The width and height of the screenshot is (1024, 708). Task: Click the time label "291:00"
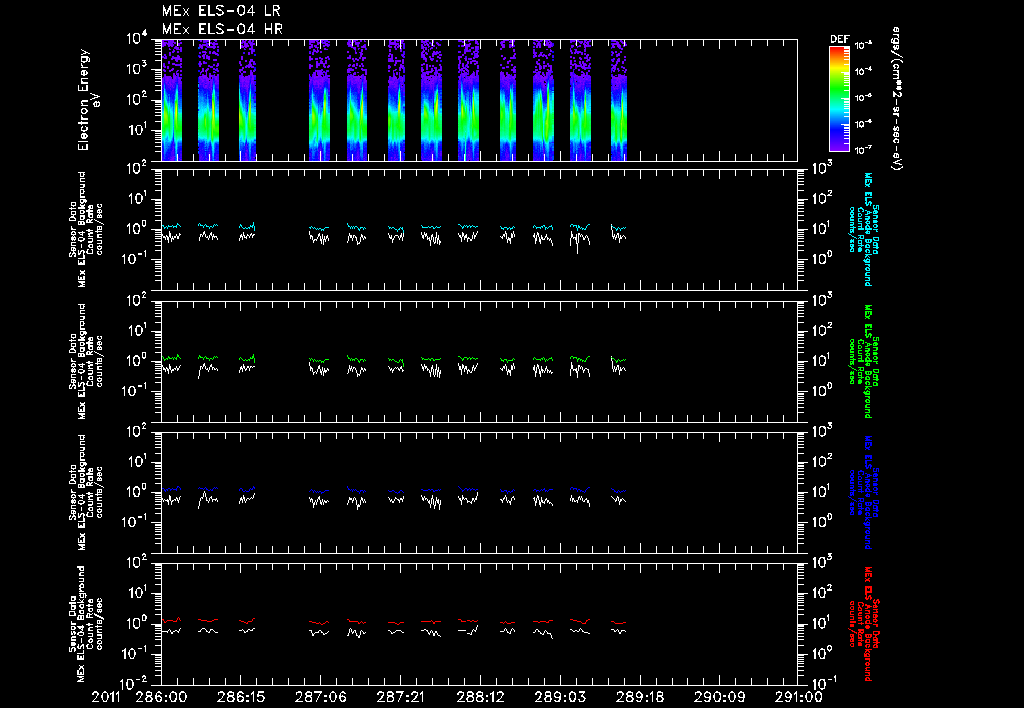tap(797, 697)
